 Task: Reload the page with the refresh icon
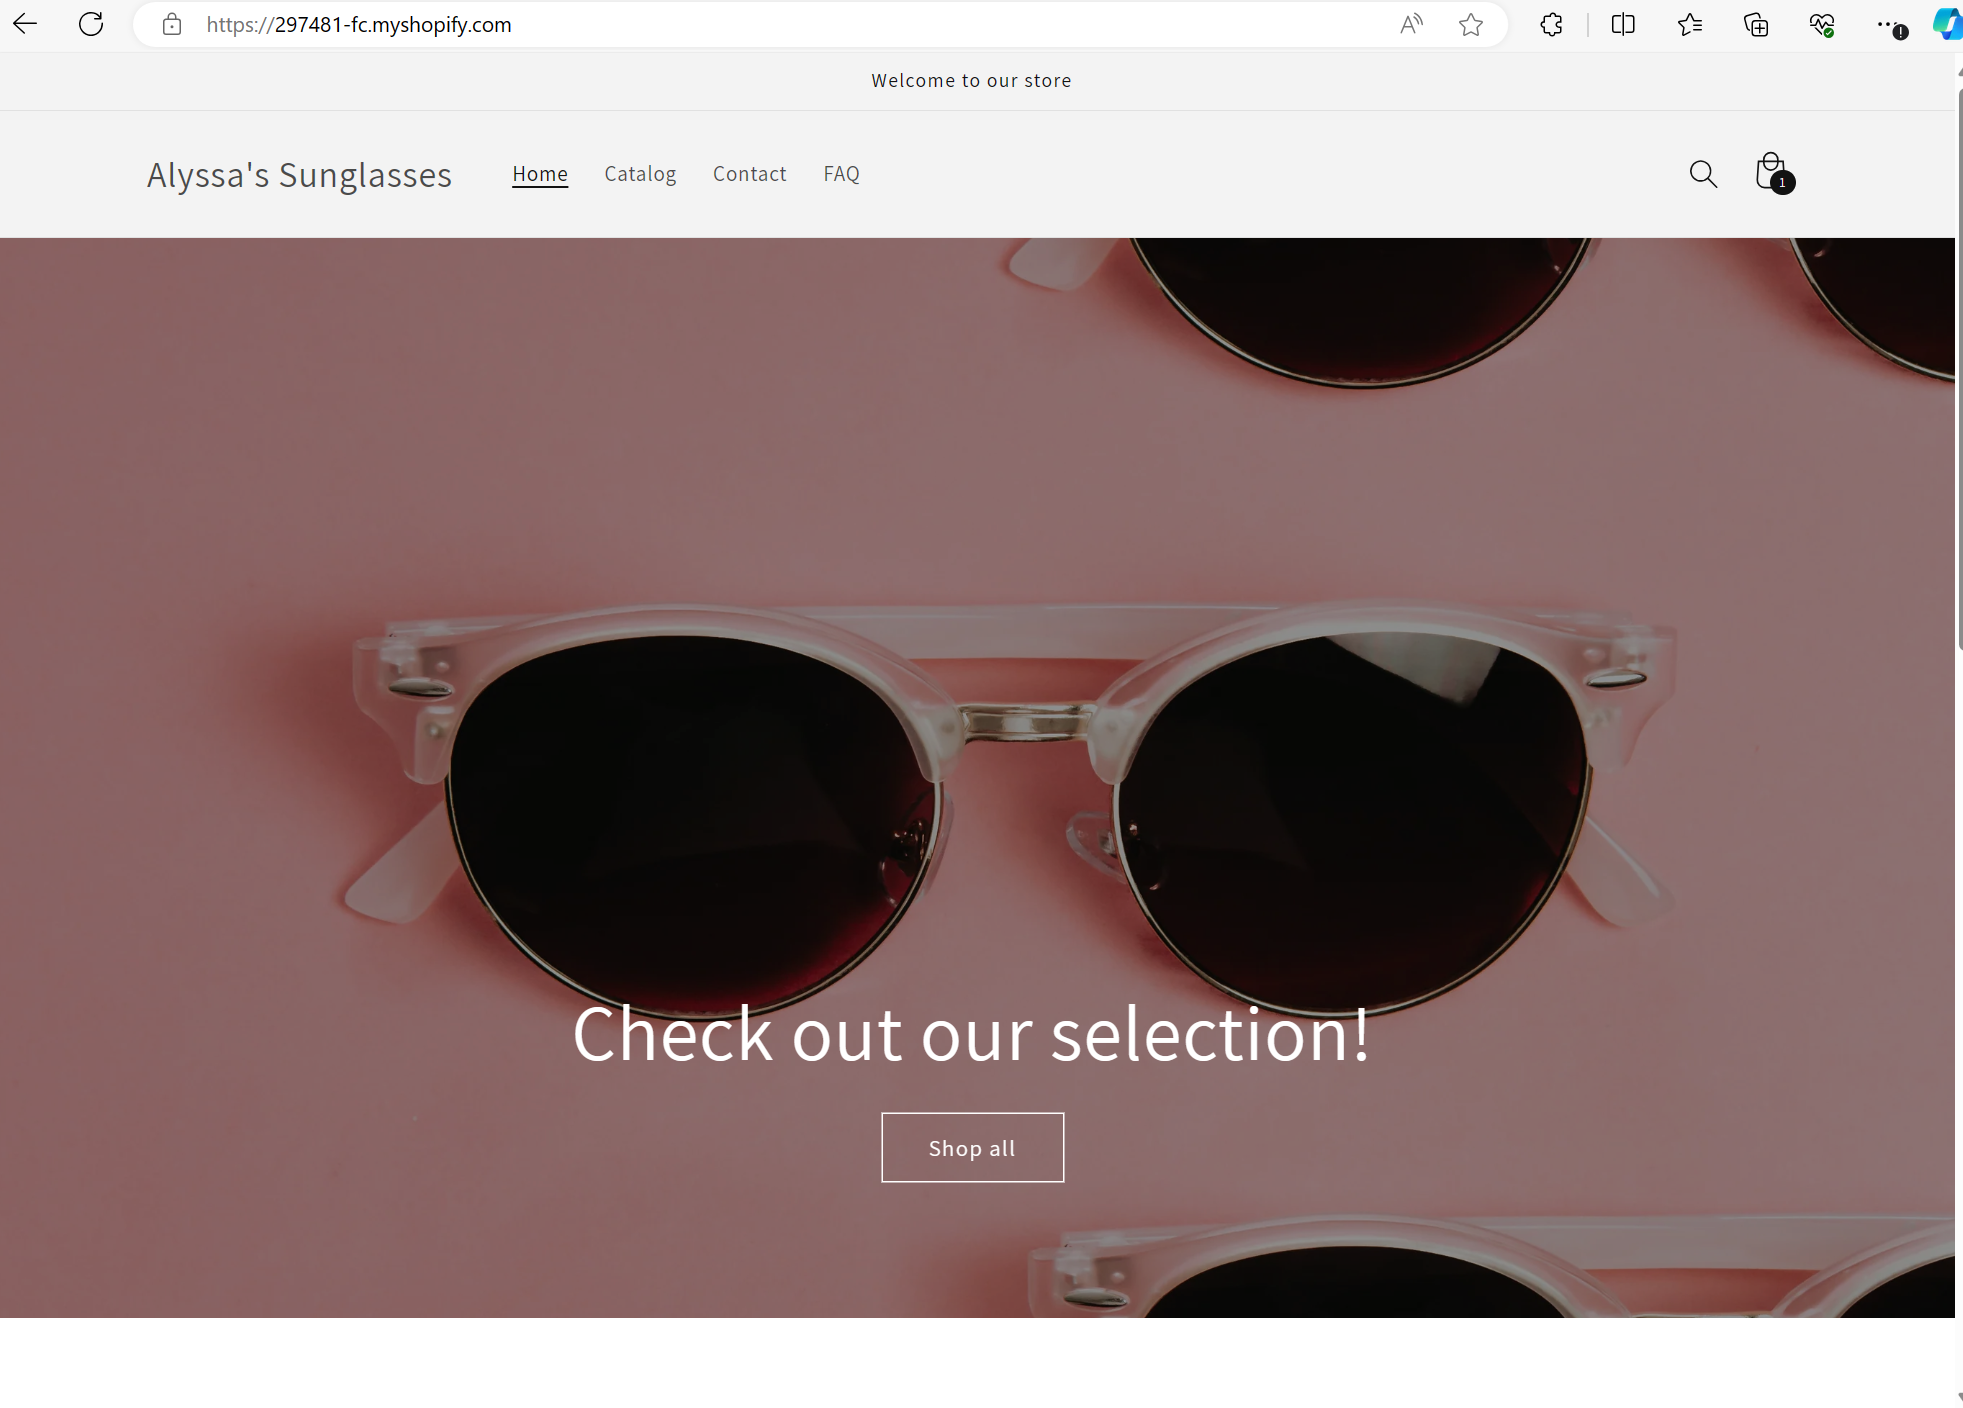click(91, 24)
